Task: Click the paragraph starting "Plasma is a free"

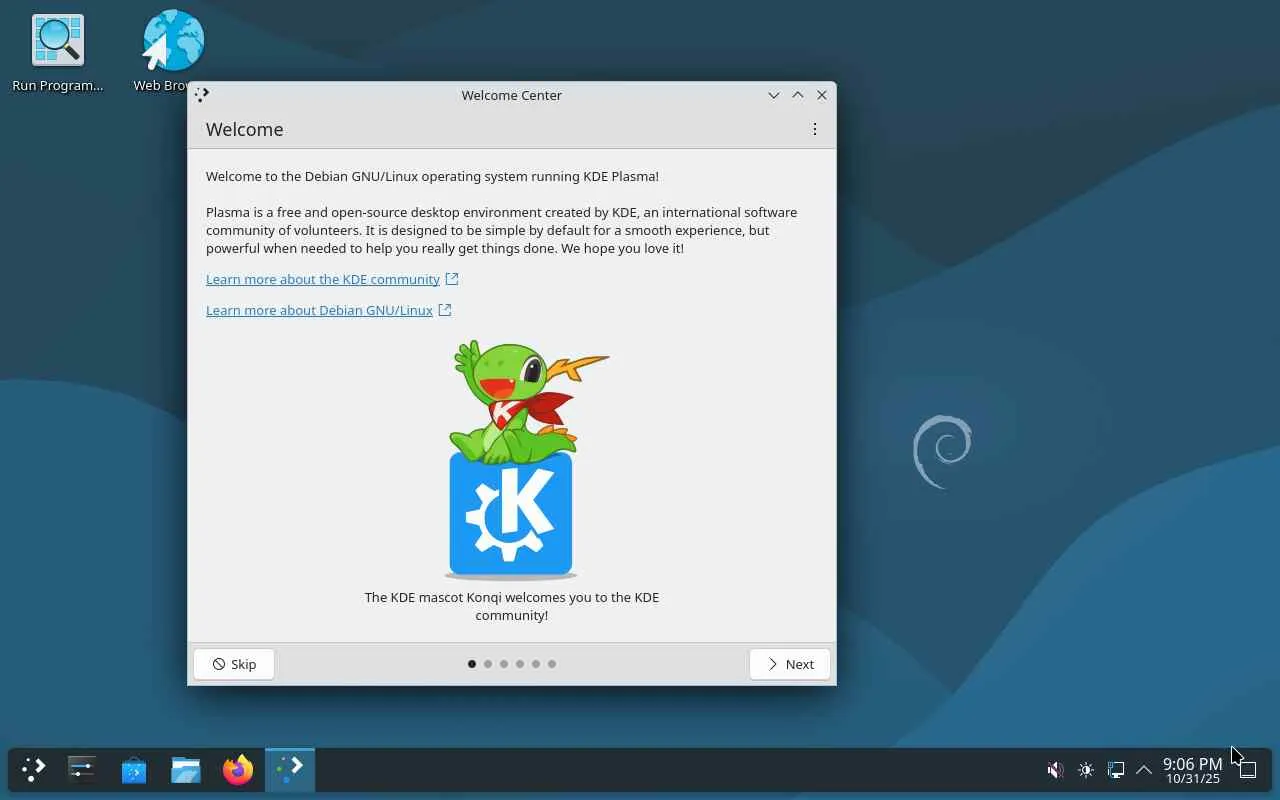Action: 502,230
